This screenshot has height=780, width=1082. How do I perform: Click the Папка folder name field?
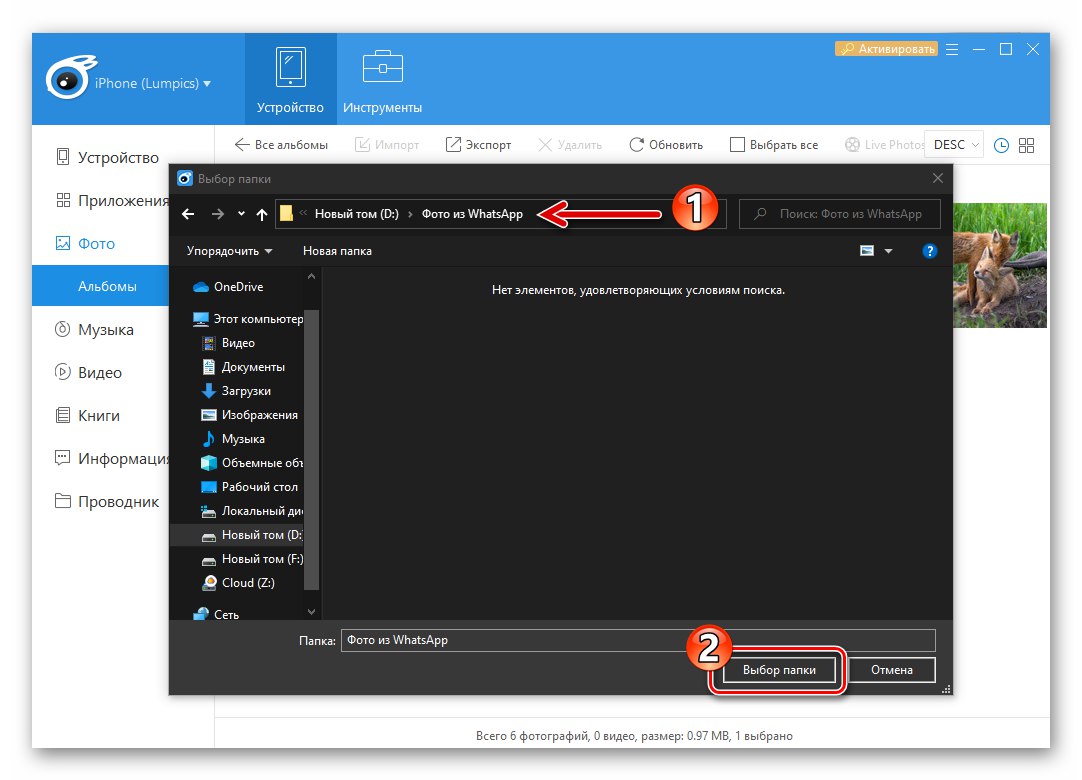click(638, 641)
